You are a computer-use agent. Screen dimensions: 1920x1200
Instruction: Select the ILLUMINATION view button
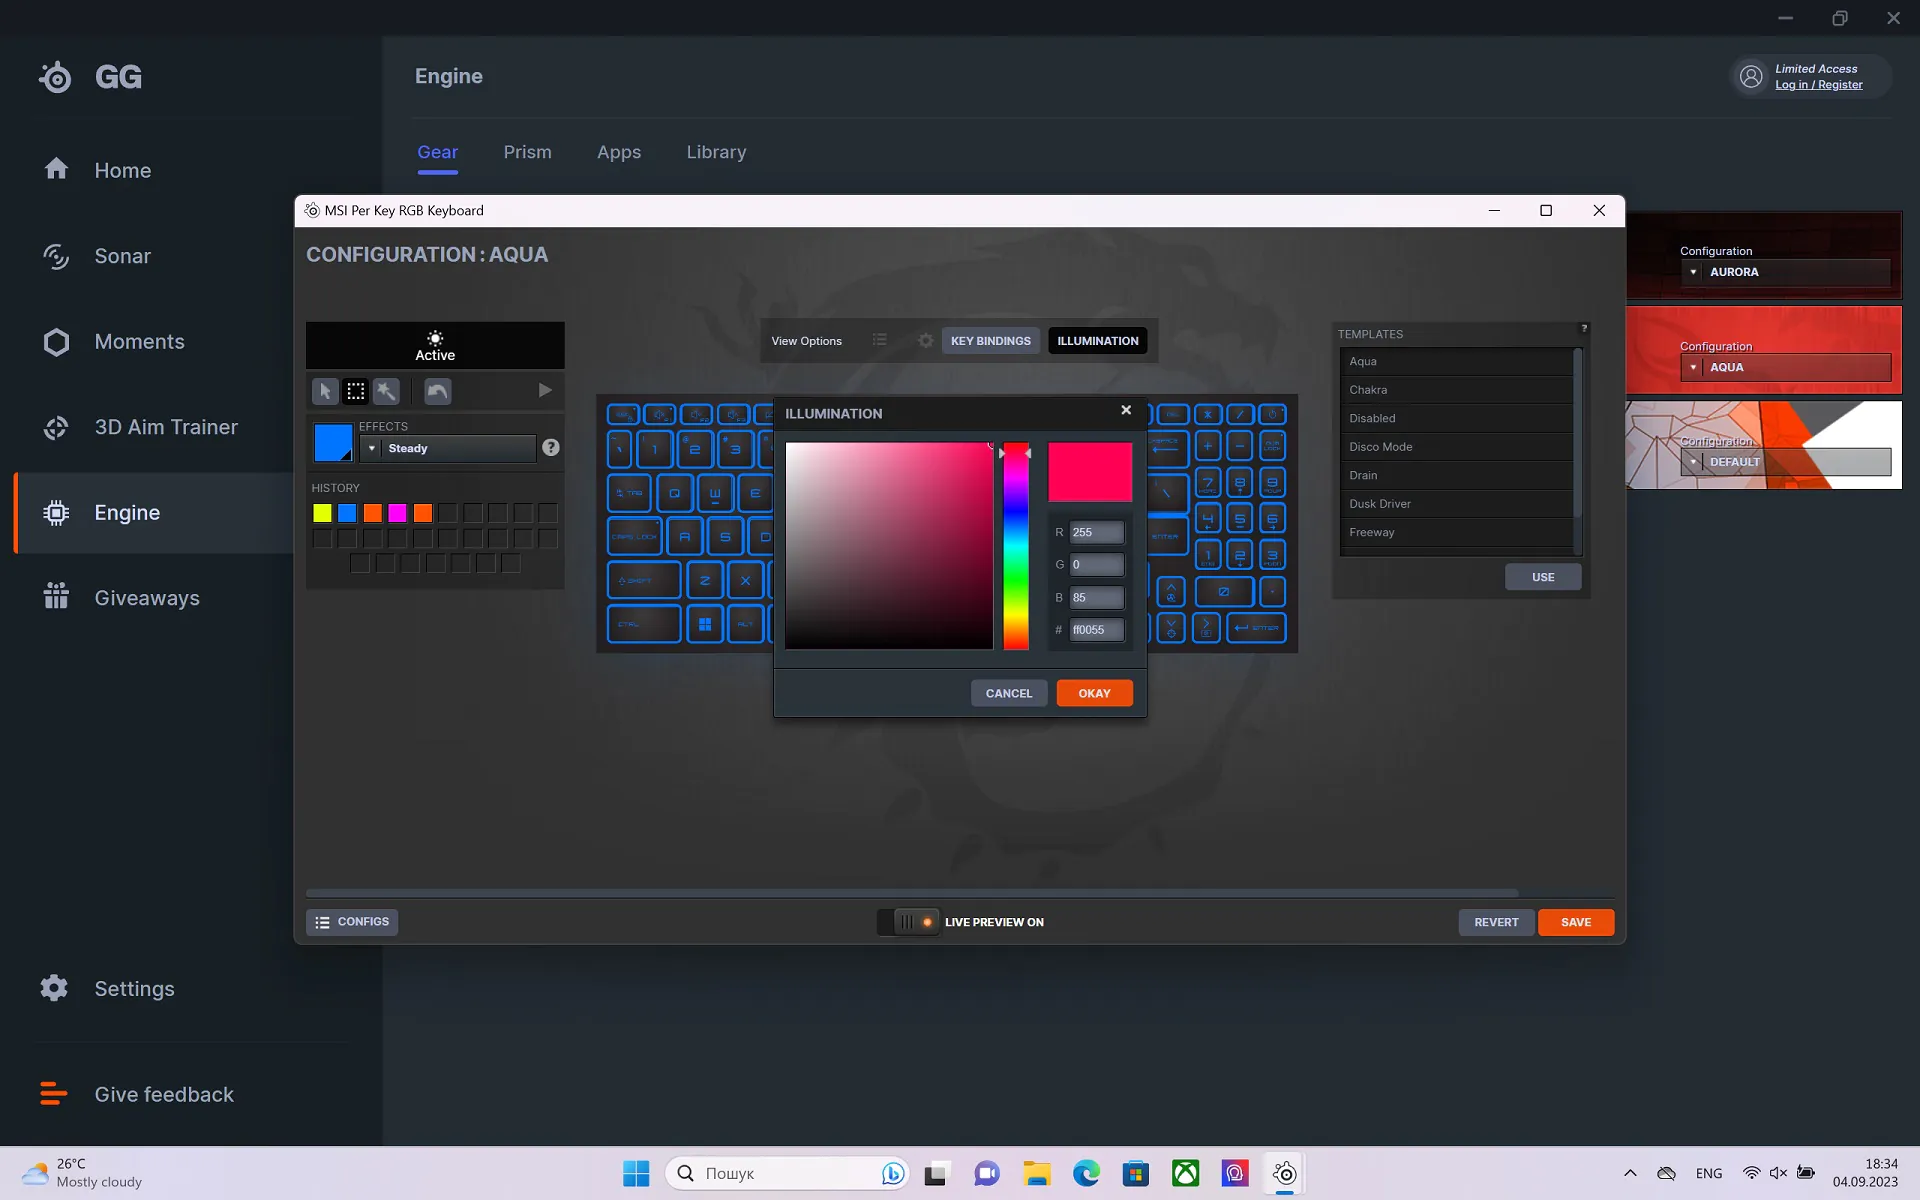click(x=1097, y=341)
